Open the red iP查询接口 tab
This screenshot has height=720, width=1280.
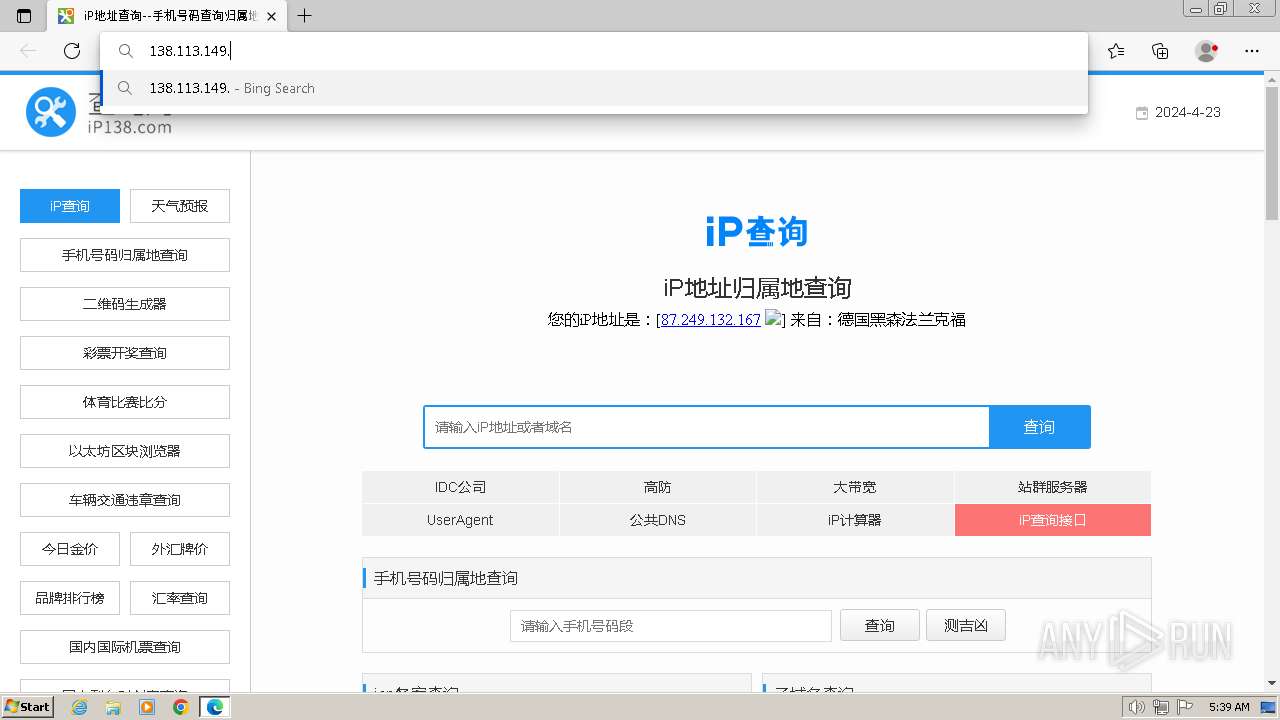tap(1052, 520)
